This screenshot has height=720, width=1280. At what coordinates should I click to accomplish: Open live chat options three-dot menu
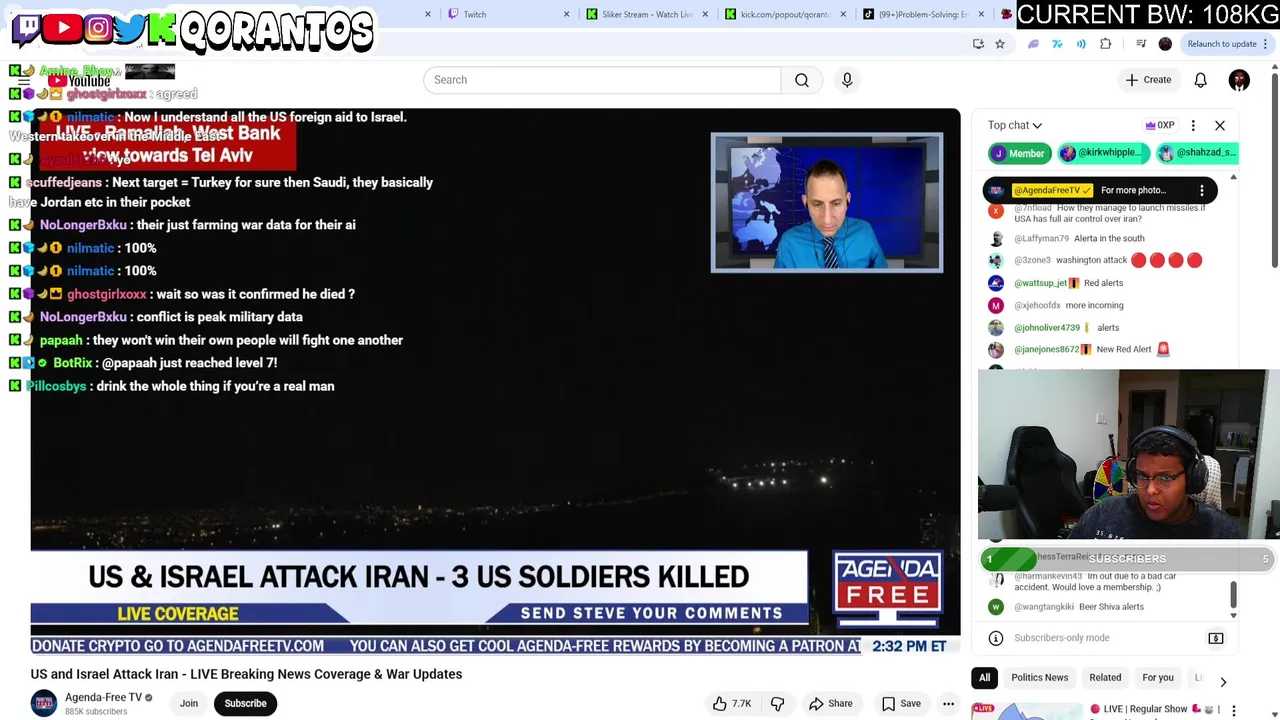(x=1193, y=125)
